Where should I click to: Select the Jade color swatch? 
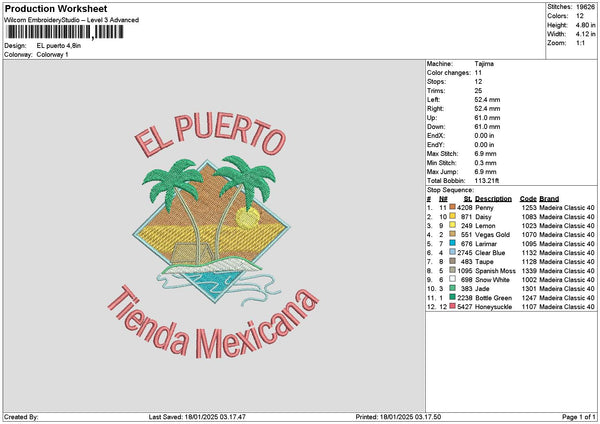click(x=454, y=288)
